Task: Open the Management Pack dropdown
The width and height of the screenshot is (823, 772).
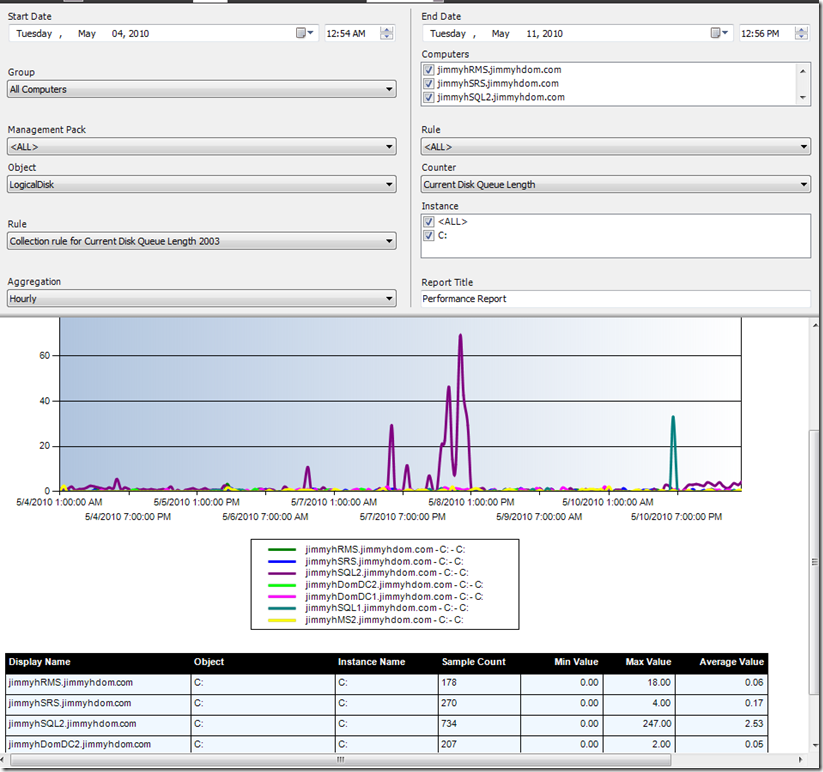Action: click(388, 147)
